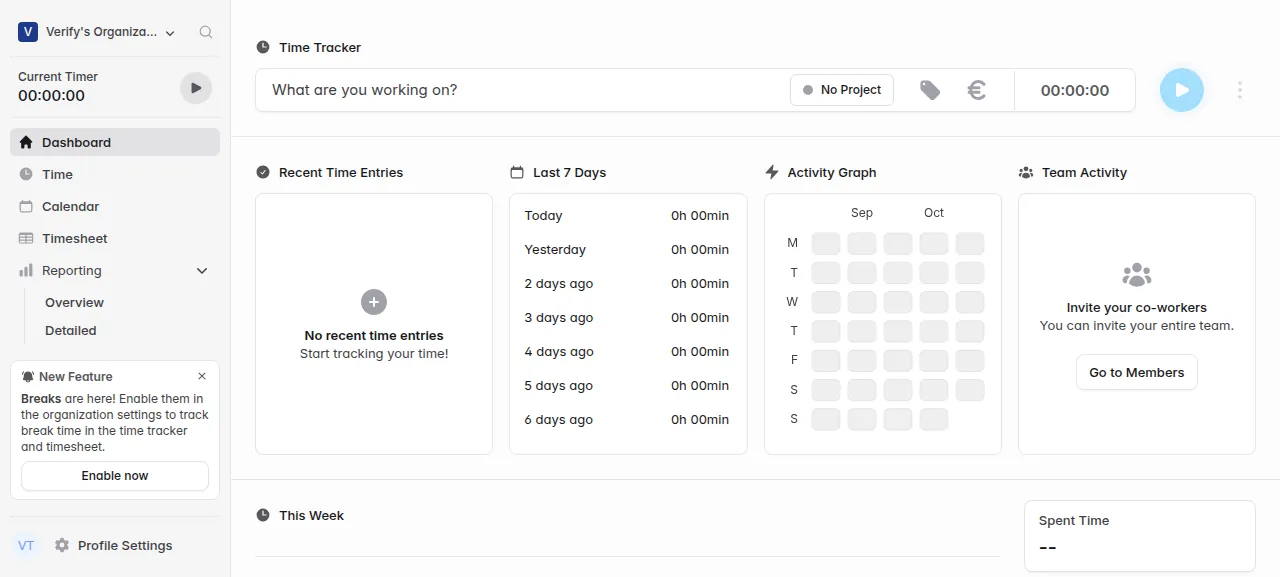Image resolution: width=1280 pixels, height=577 pixels.
Task: Click the 'Today' row in Last 7 Days
Action: click(627, 216)
